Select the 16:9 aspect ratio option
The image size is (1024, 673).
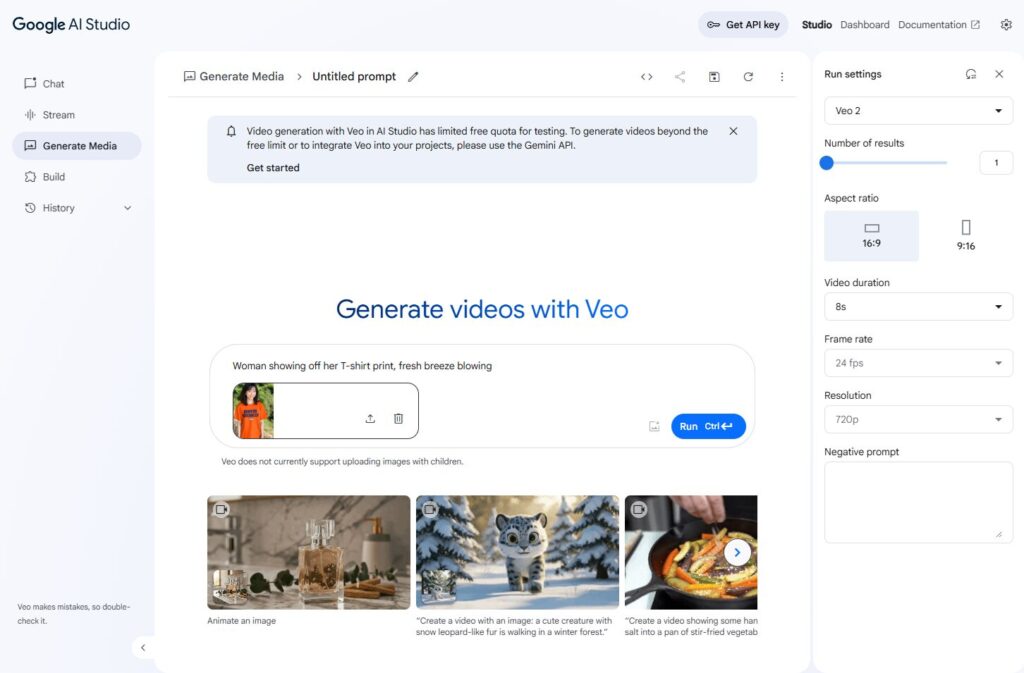click(871, 236)
